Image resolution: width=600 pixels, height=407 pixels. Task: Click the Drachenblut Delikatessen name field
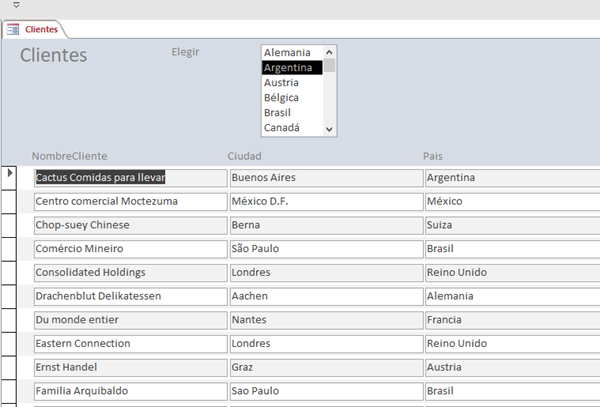[129, 296]
